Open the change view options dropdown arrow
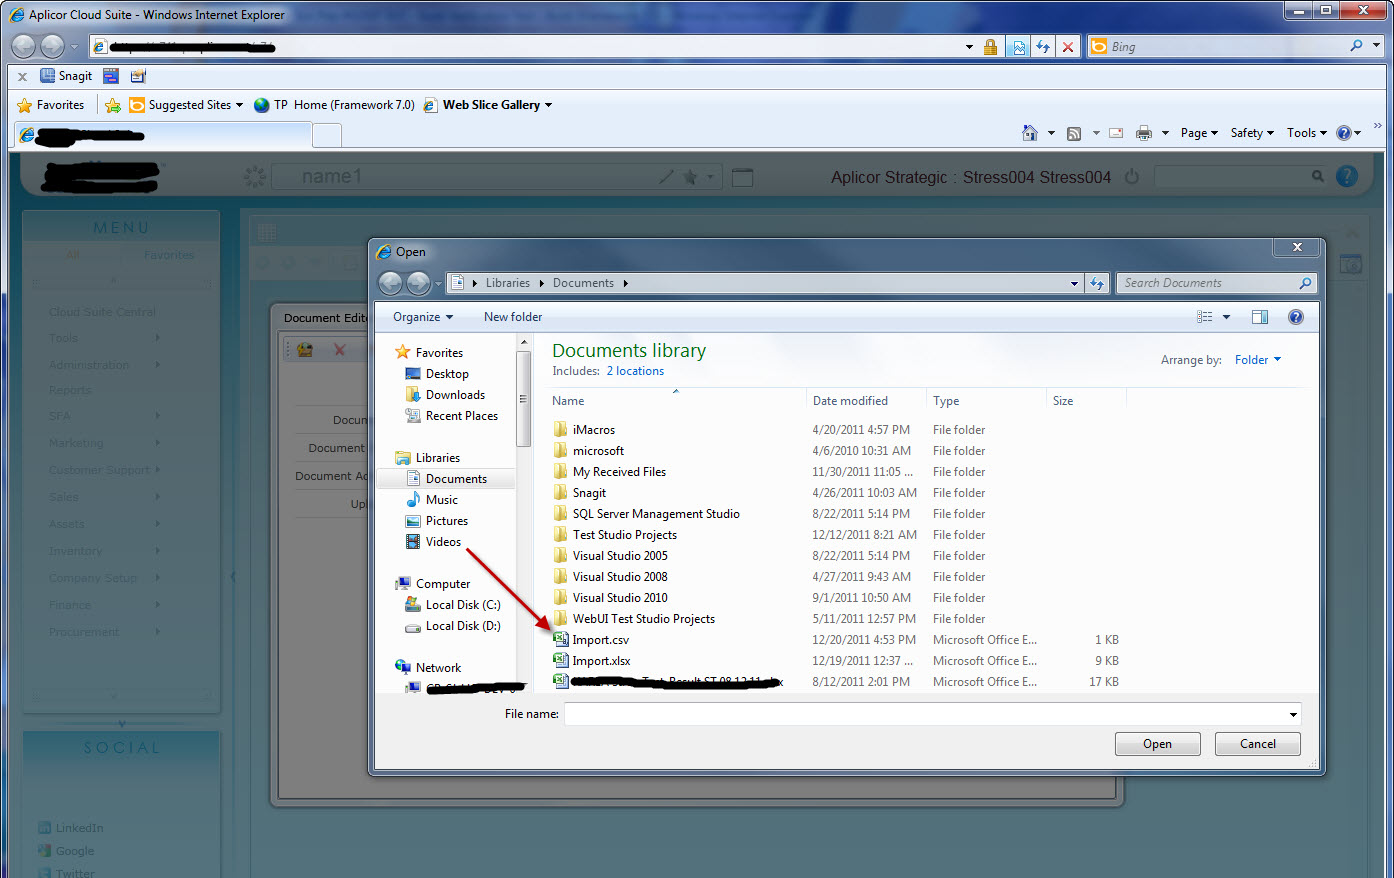Screen dimensions: 1394x878 click(x=1226, y=317)
